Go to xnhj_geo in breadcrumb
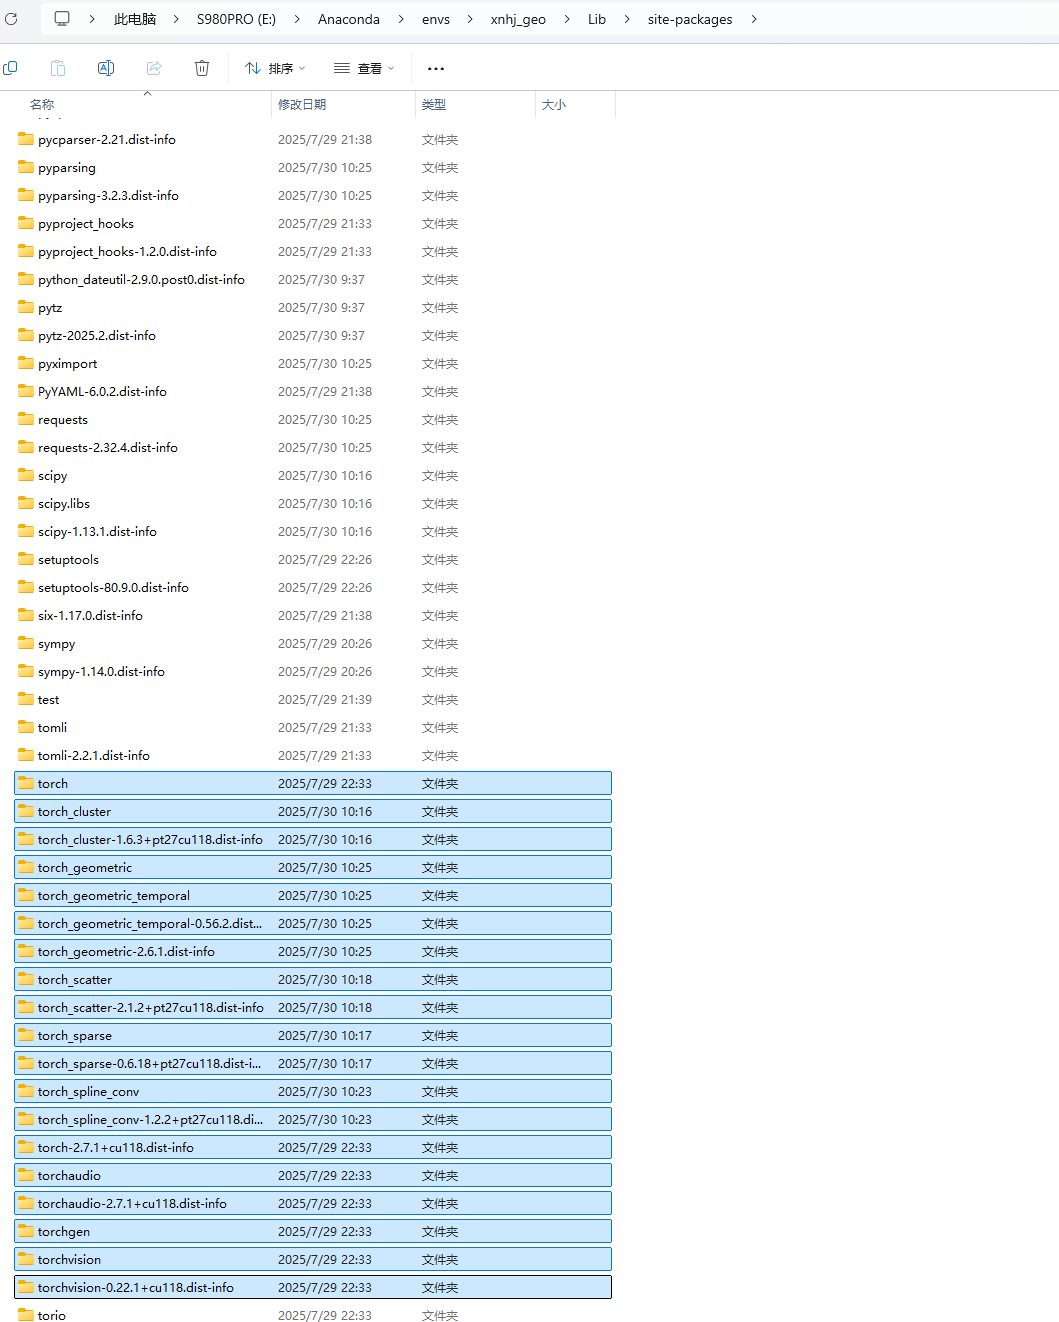 (518, 19)
